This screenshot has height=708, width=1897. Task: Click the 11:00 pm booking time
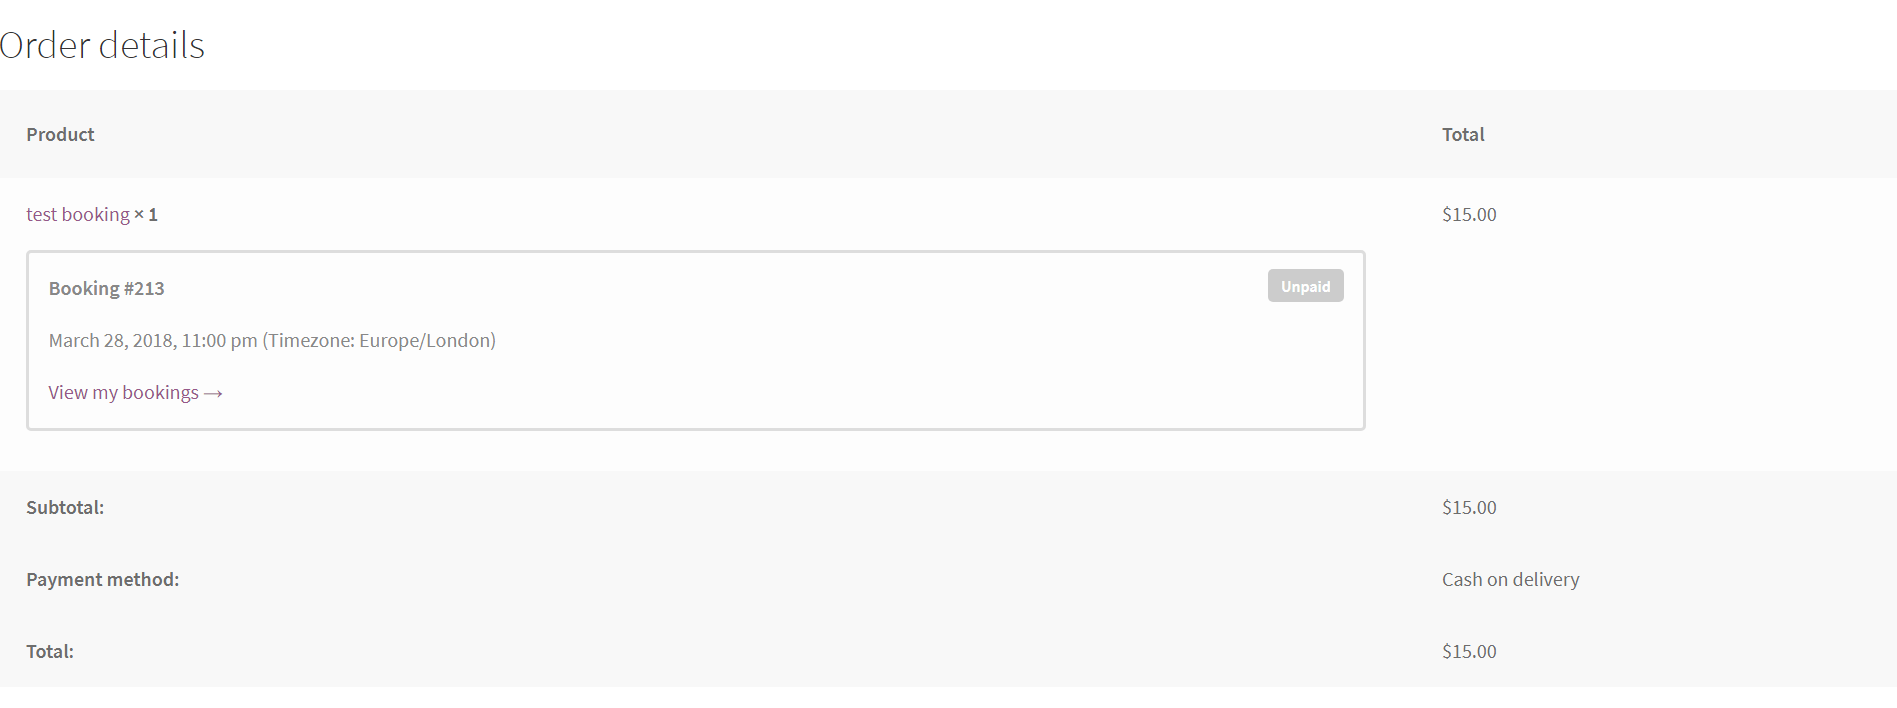tap(219, 341)
